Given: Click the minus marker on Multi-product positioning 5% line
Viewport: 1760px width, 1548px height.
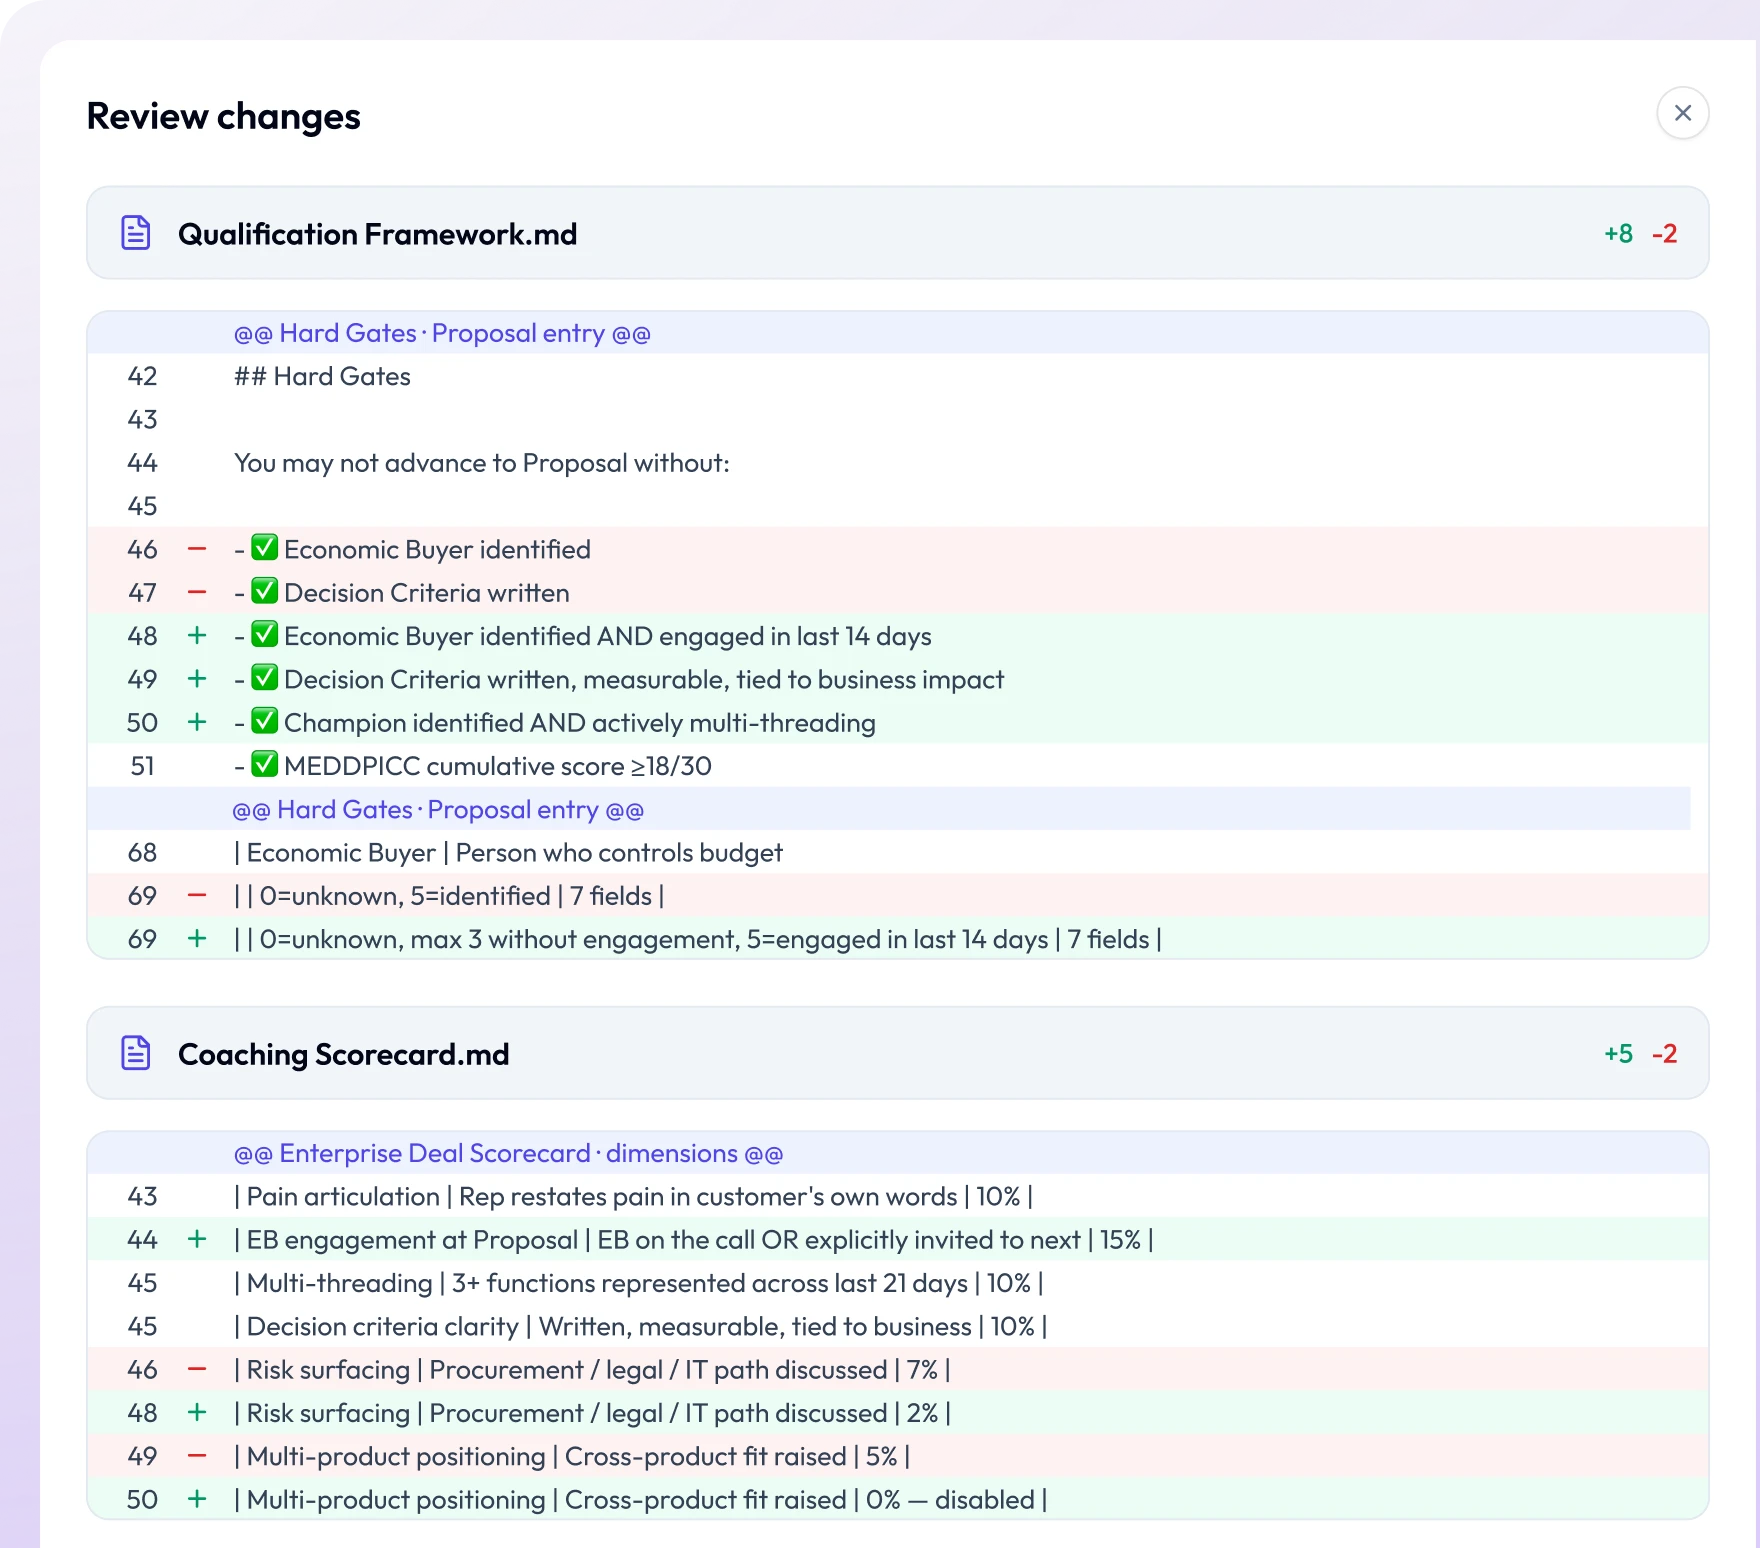Looking at the screenshot, I should point(197,1456).
